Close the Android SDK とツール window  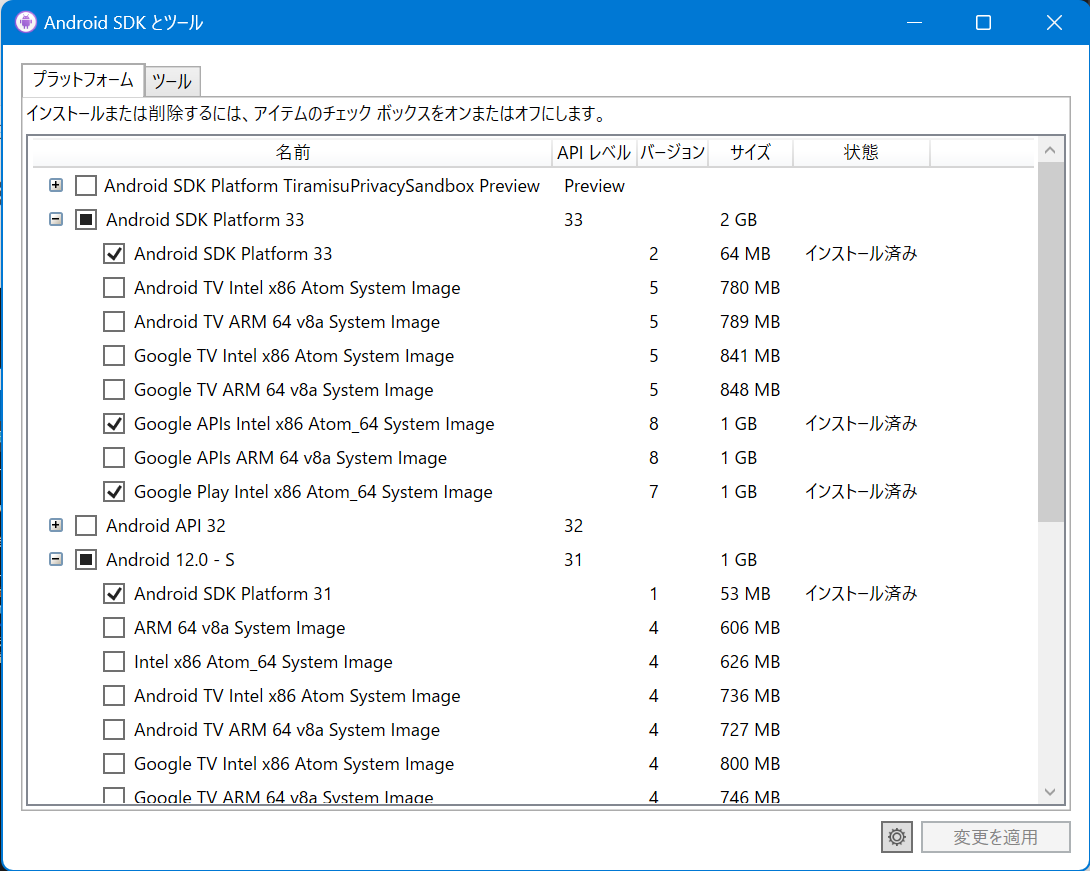[1054, 22]
